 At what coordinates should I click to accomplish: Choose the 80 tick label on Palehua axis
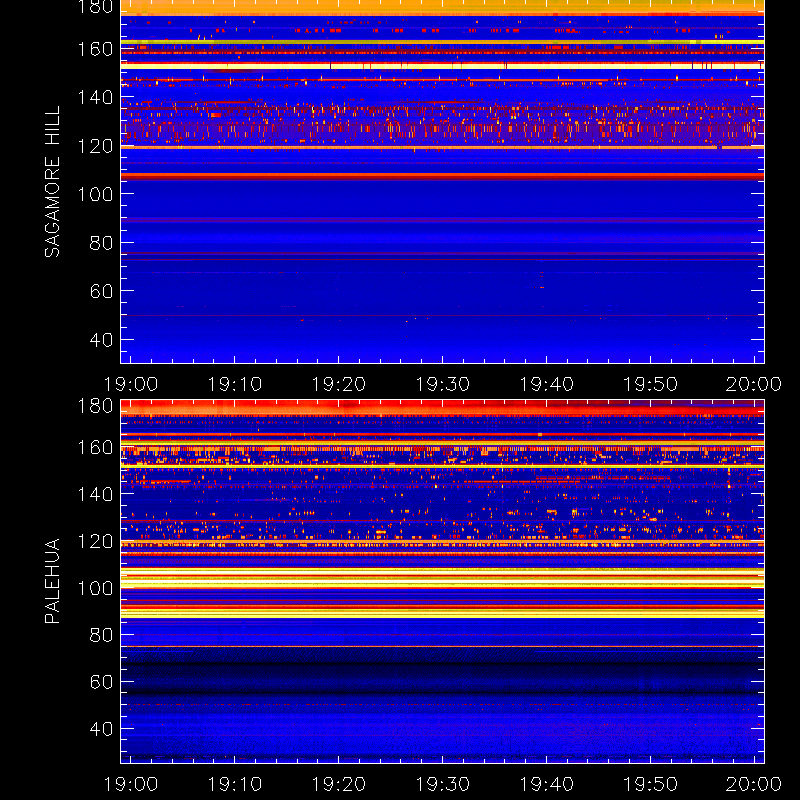(x=101, y=635)
